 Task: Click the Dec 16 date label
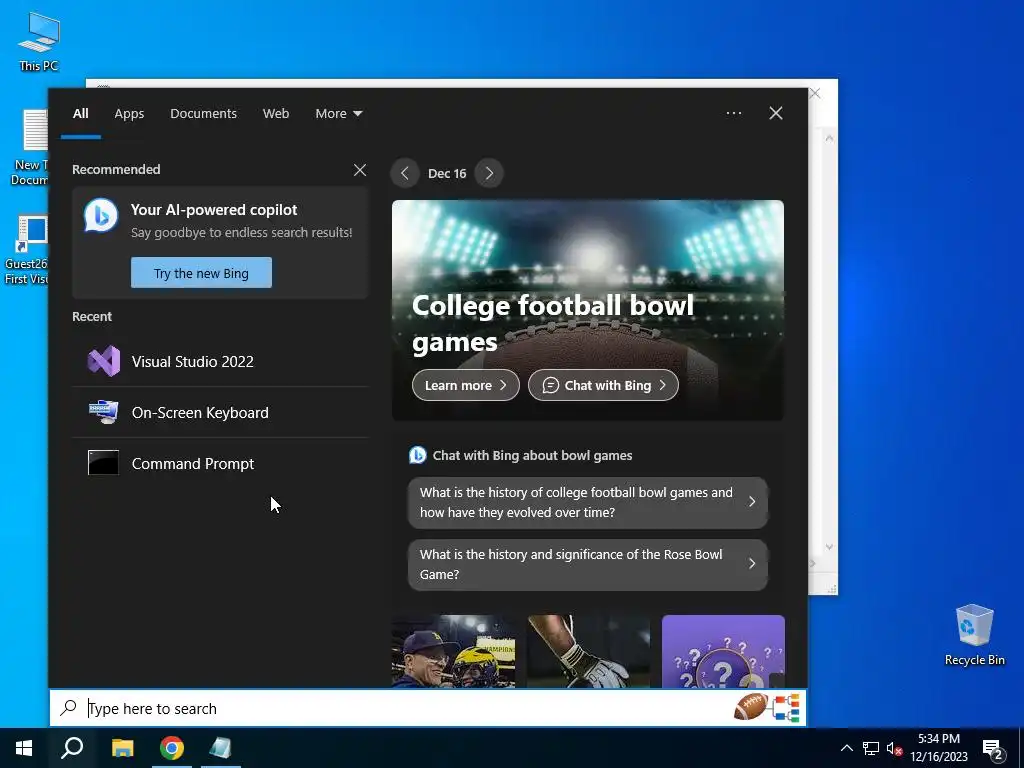click(447, 174)
